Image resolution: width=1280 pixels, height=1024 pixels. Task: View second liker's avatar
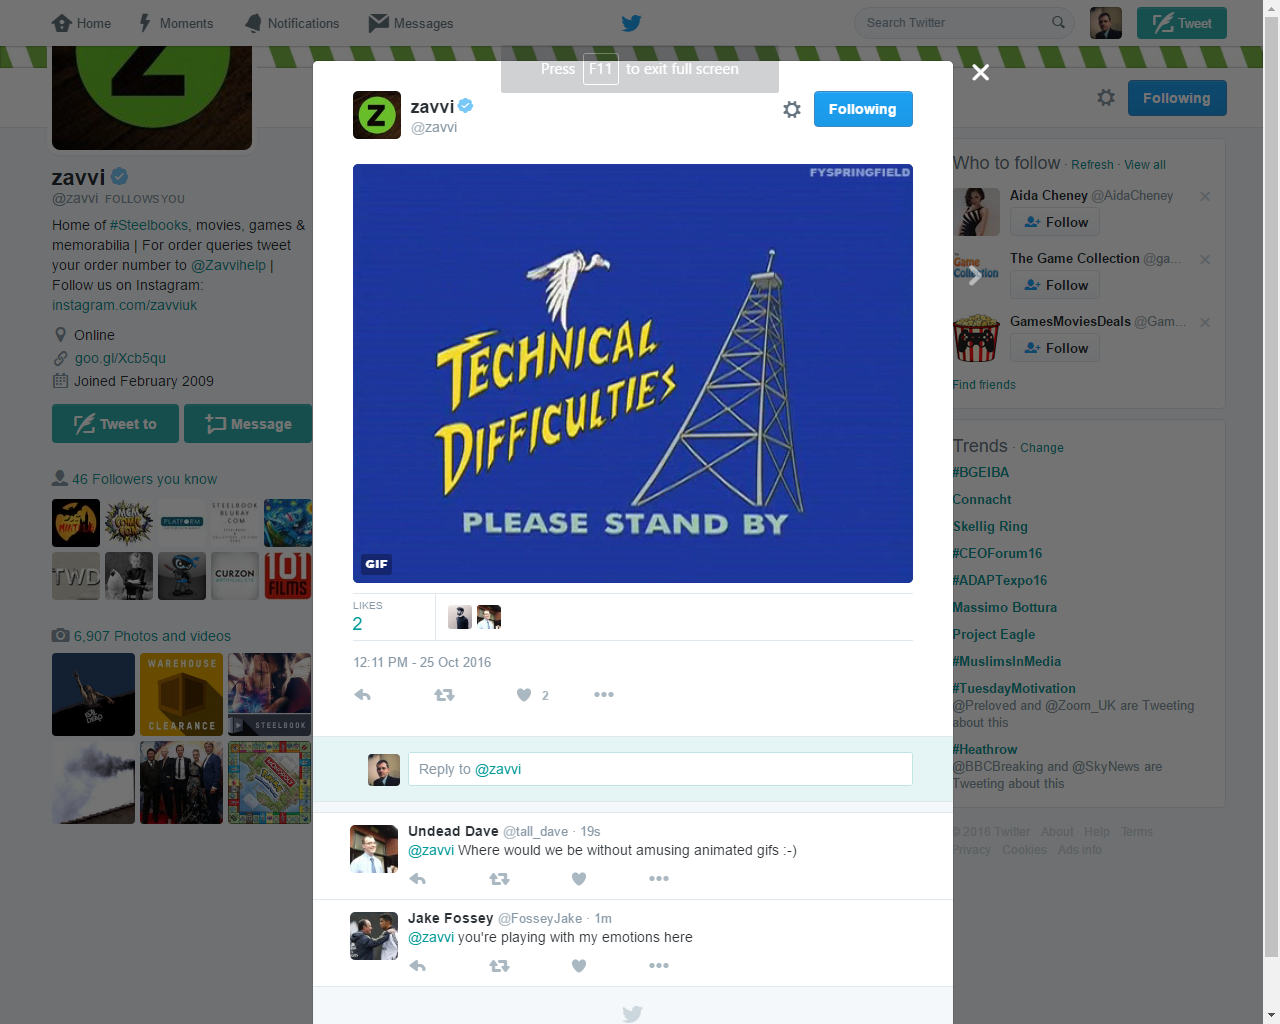(x=489, y=617)
